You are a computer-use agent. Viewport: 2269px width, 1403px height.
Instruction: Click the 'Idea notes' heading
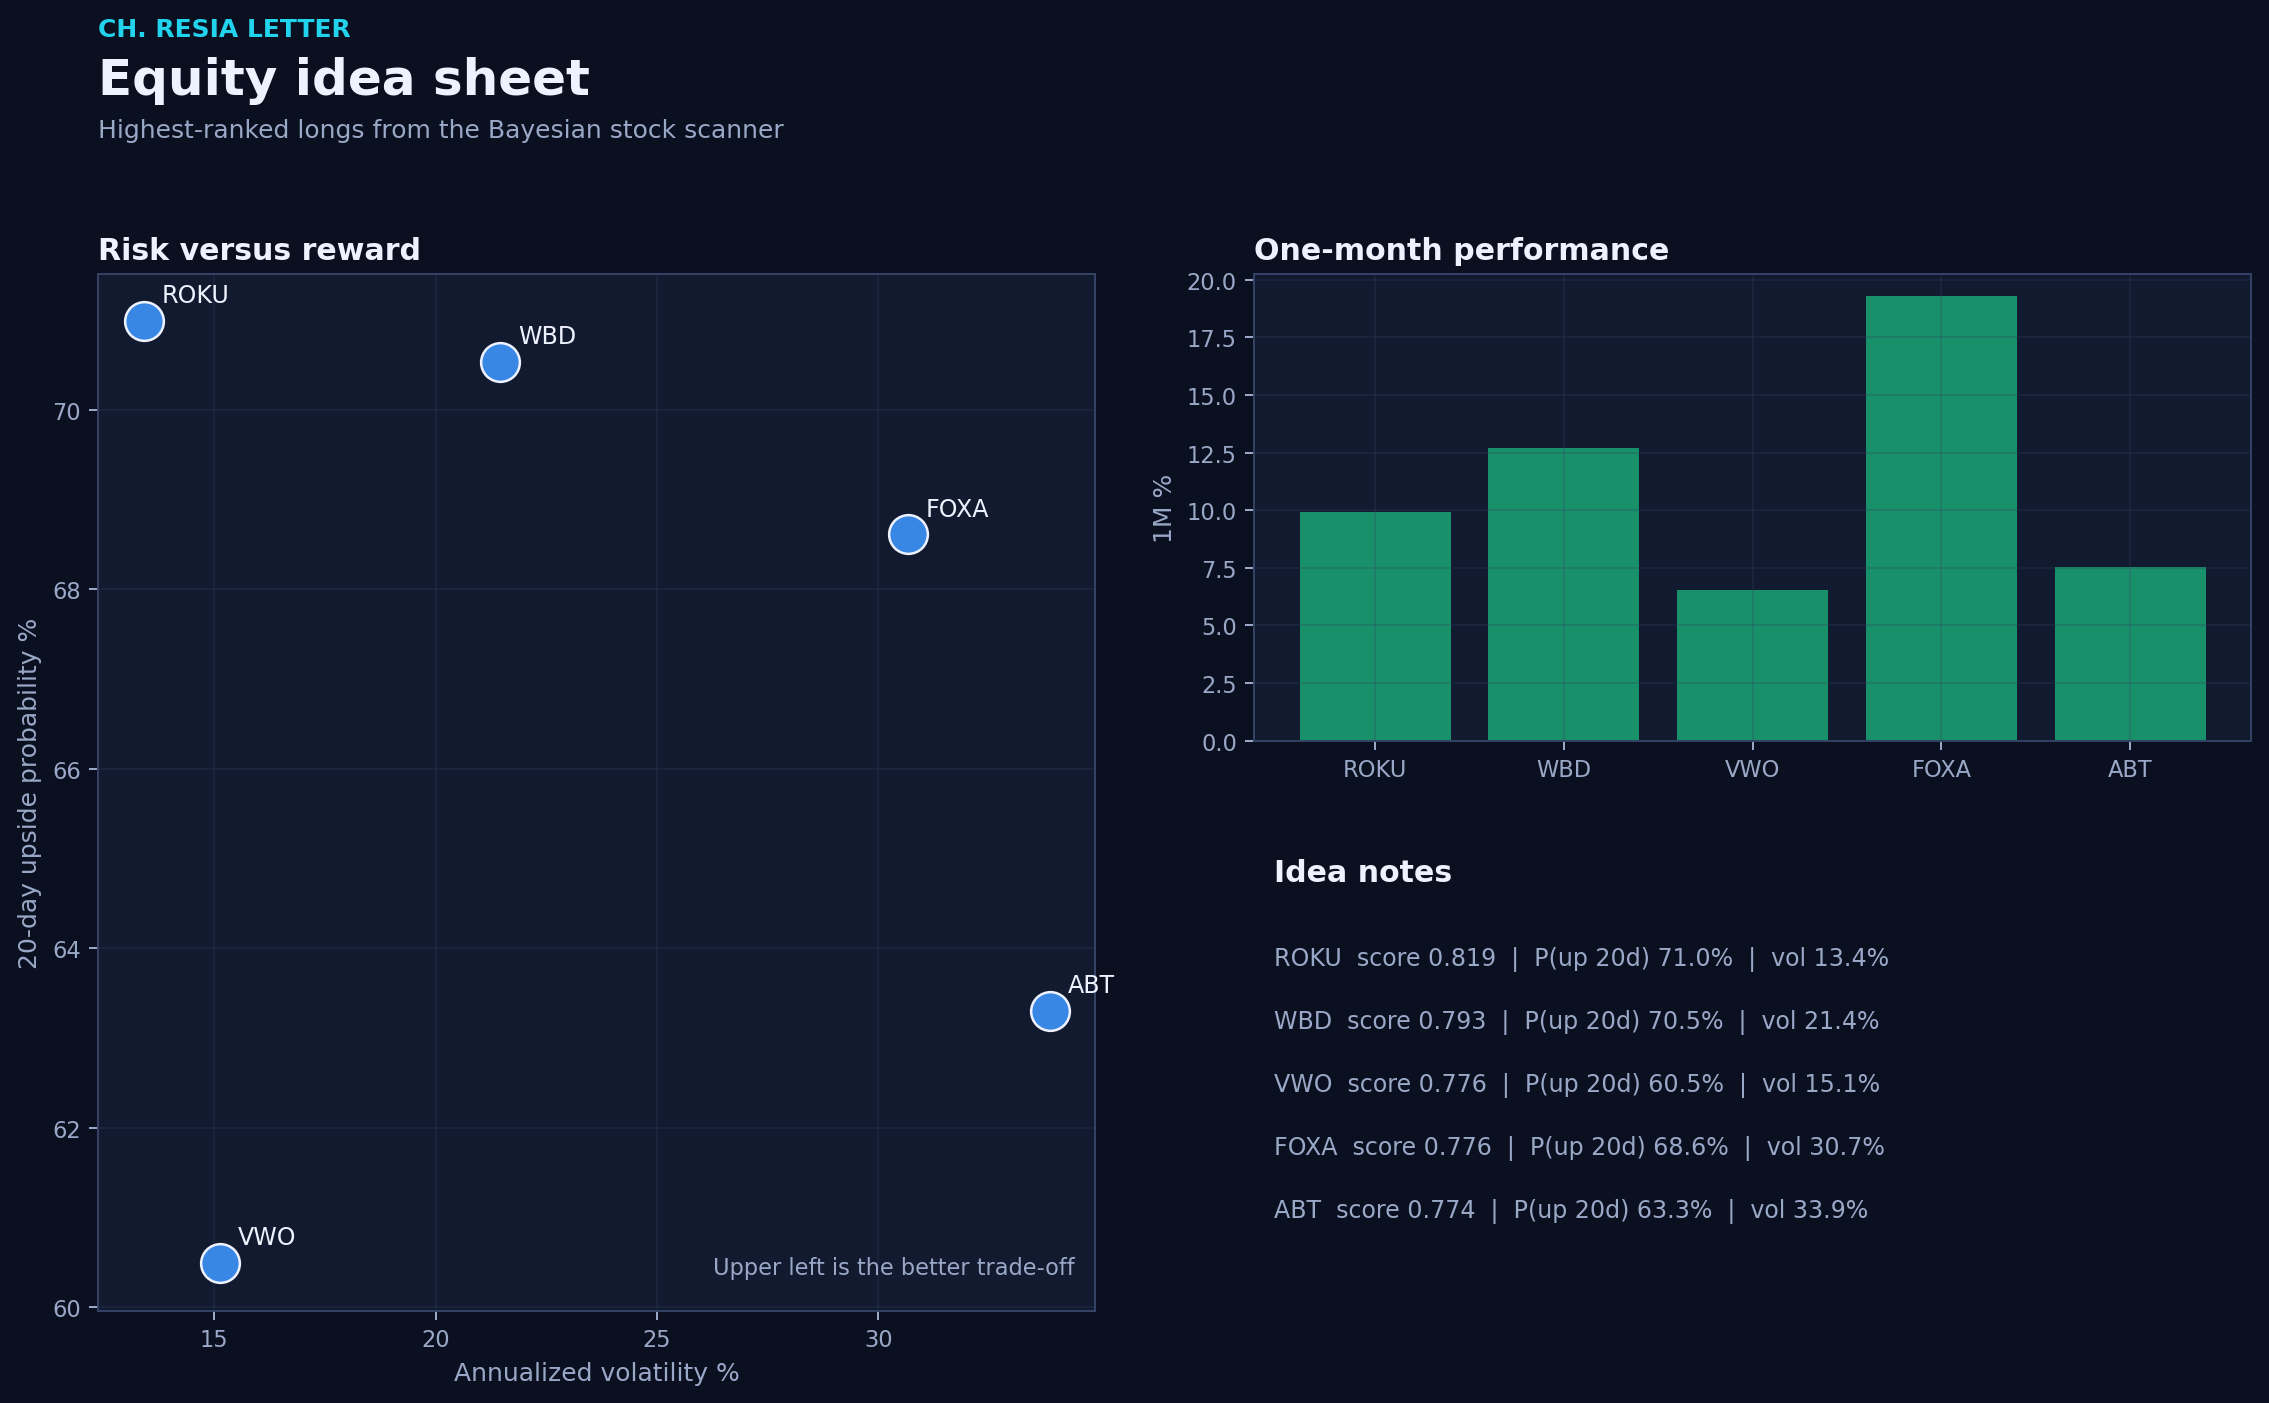[x=1363, y=872]
